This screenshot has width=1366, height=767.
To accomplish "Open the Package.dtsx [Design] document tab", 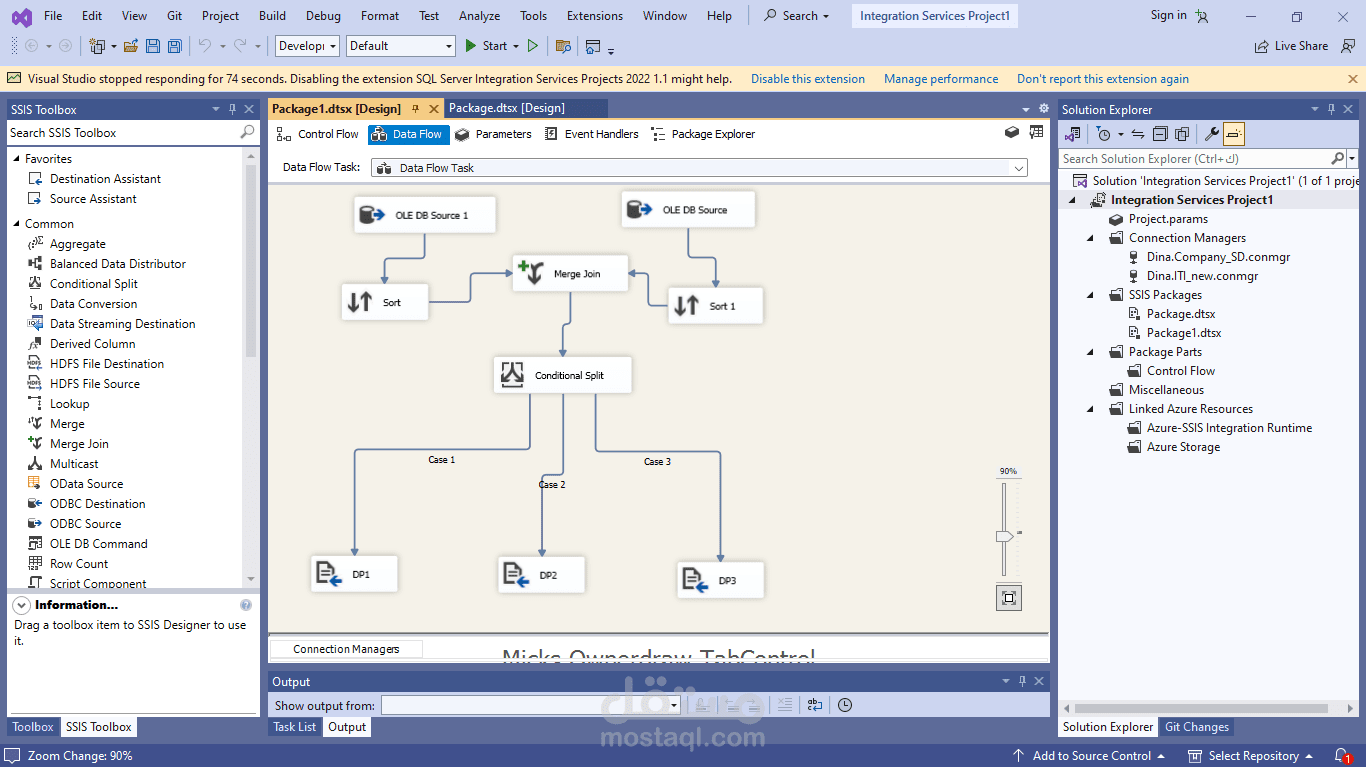I will 507,108.
